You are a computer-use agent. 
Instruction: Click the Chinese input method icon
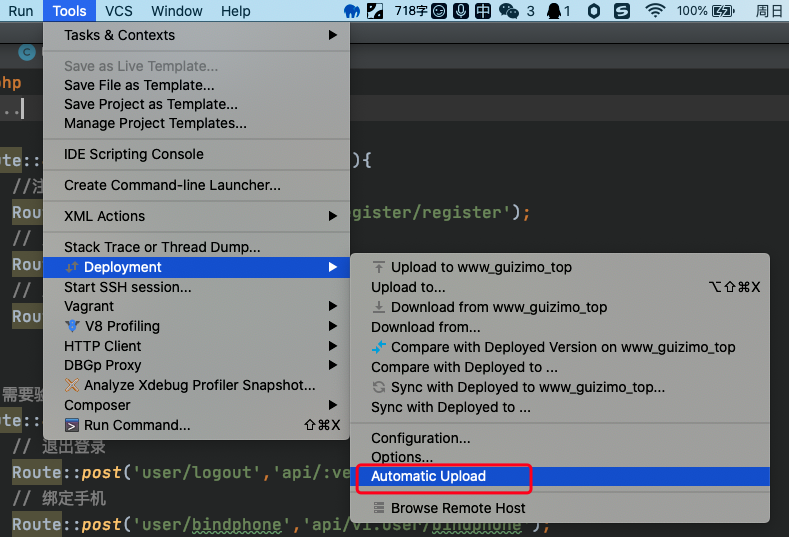pos(483,11)
